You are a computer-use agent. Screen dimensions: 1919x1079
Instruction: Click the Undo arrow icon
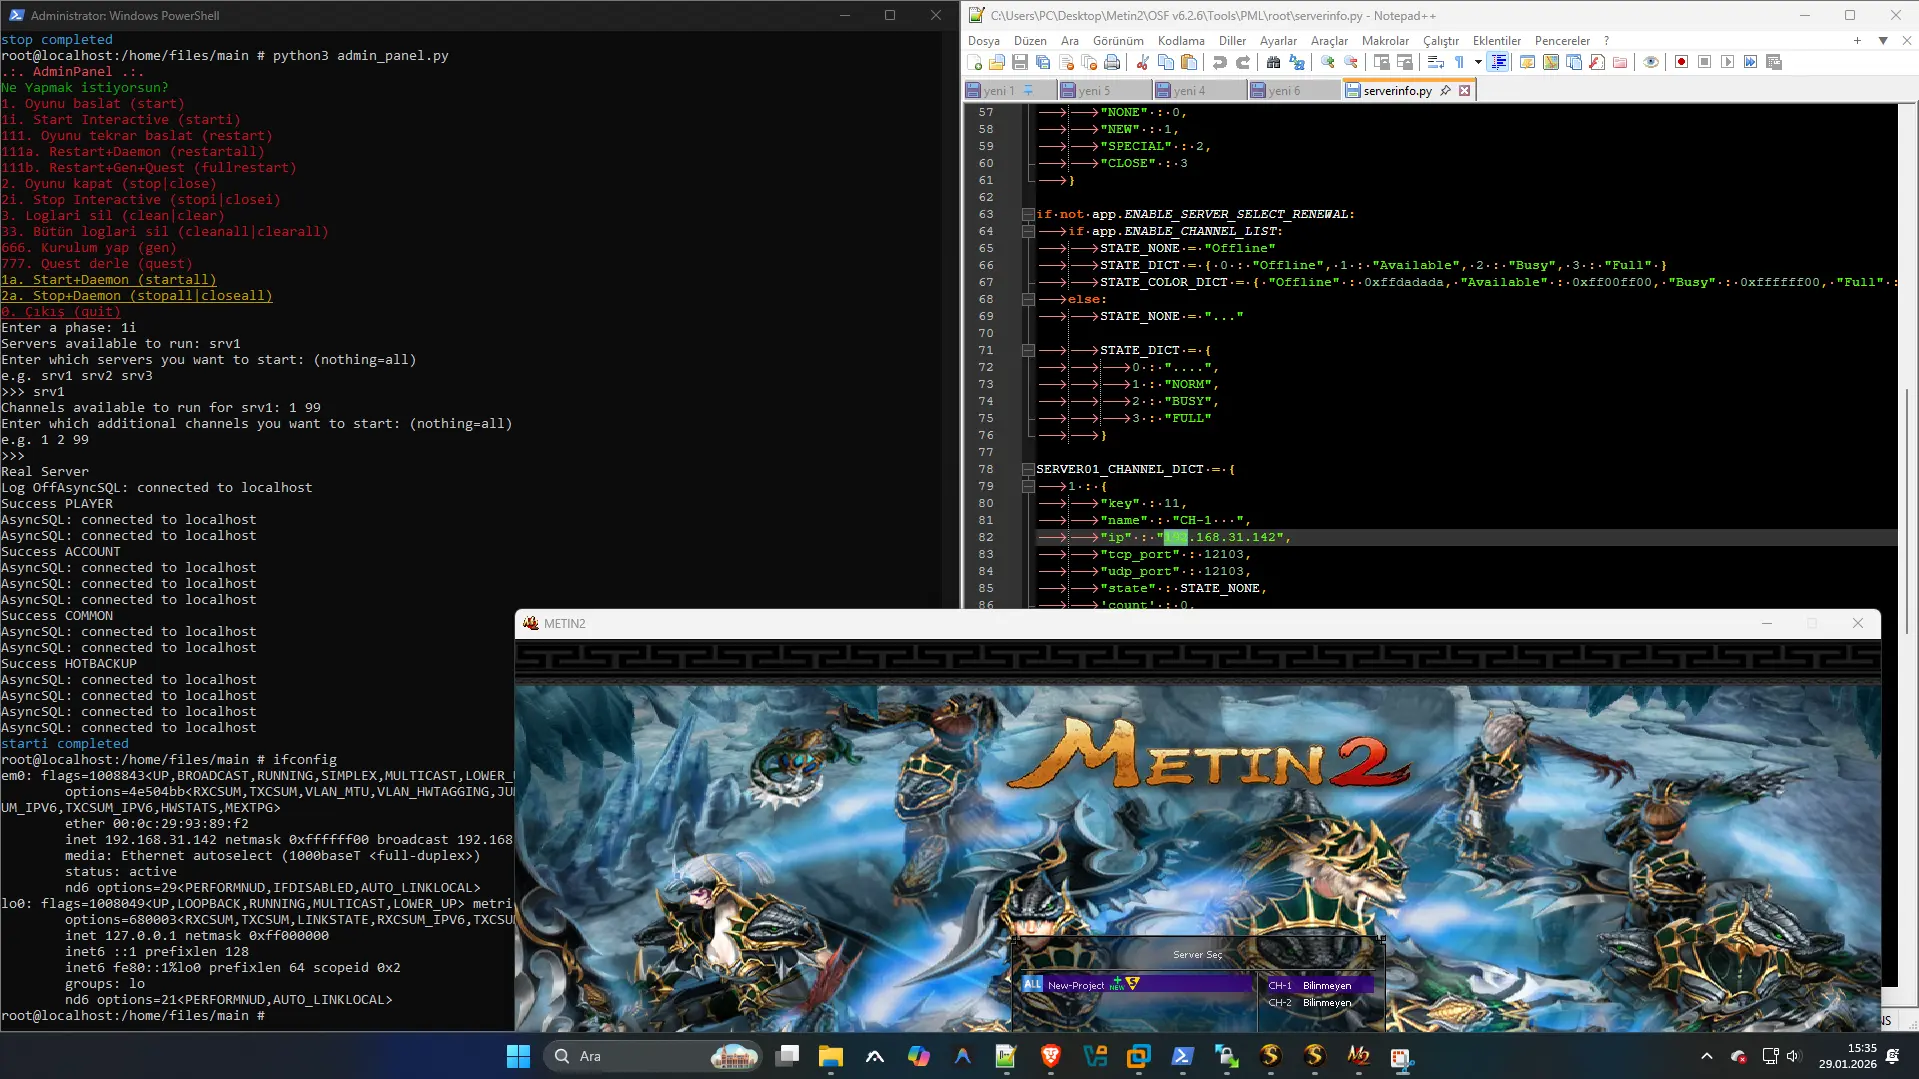(1219, 62)
